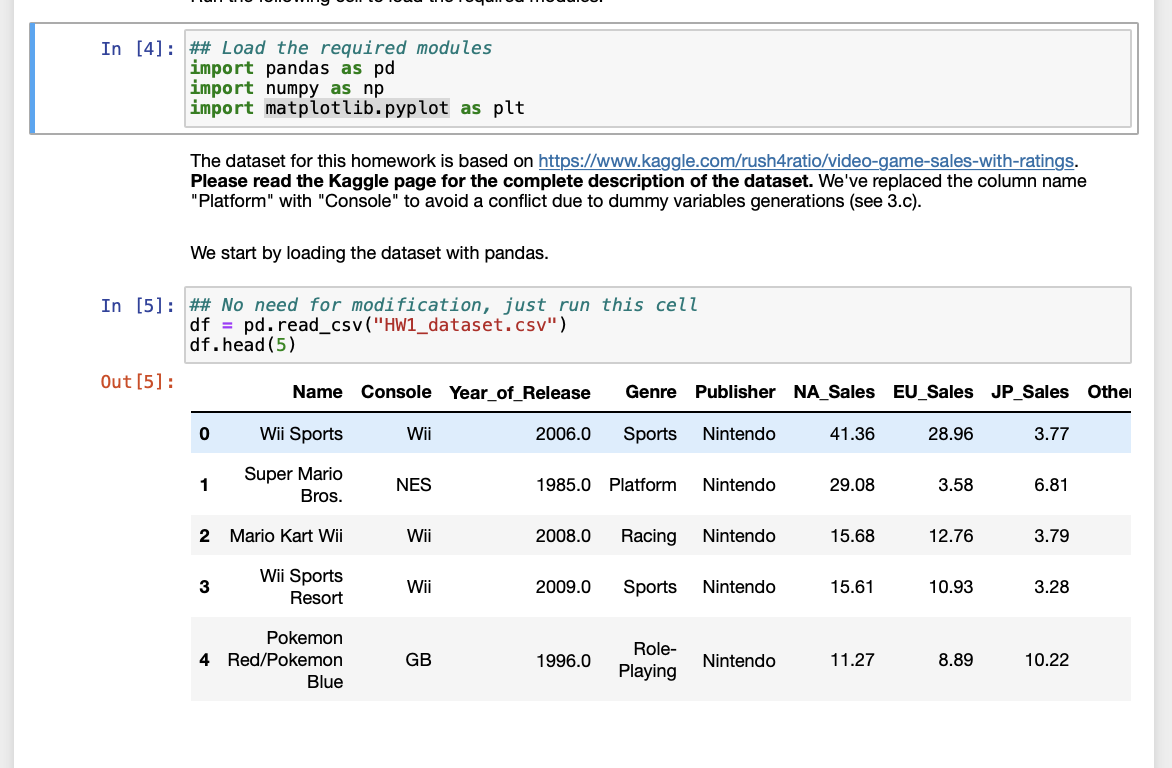The image size is (1172, 768).
Task: Click the Console column header
Action: (x=396, y=392)
